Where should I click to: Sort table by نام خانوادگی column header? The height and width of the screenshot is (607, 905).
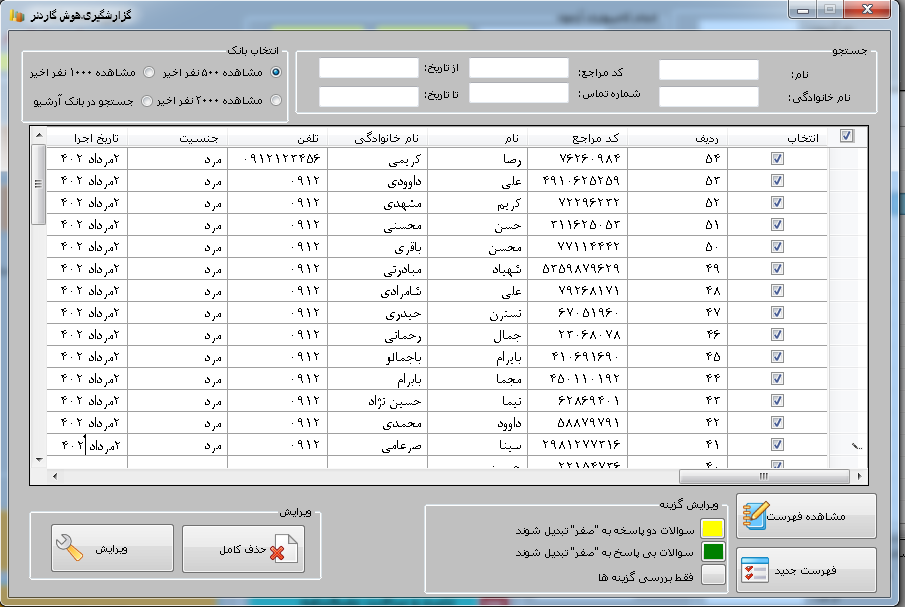(377, 137)
